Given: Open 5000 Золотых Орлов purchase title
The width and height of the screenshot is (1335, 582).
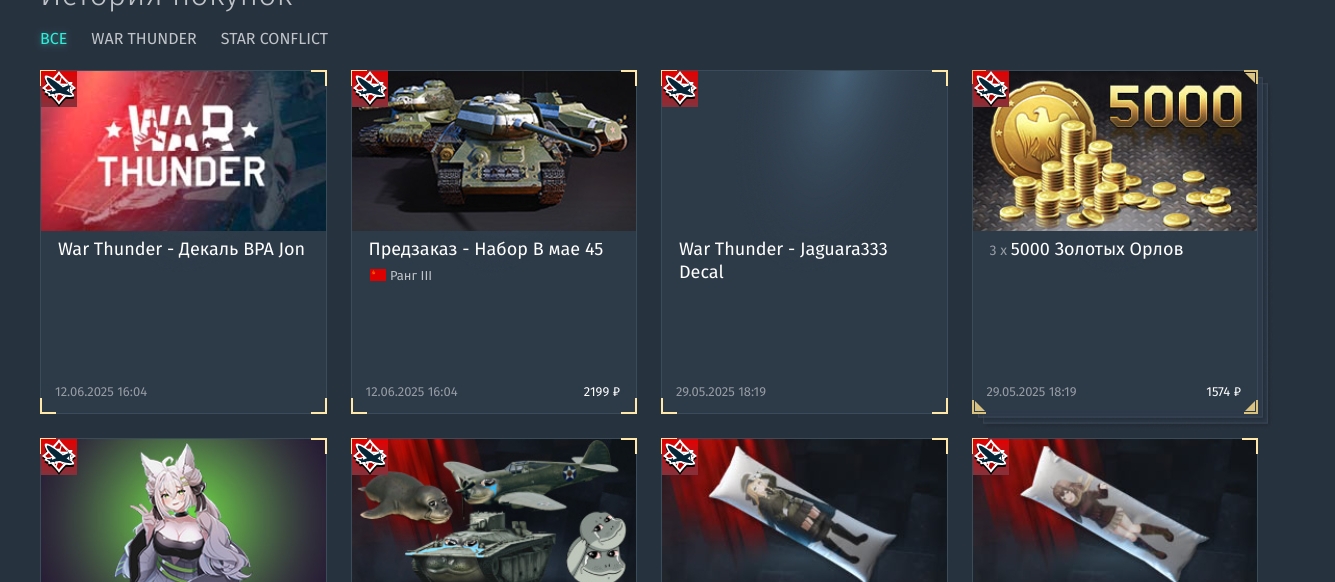Looking at the screenshot, I should 1097,249.
